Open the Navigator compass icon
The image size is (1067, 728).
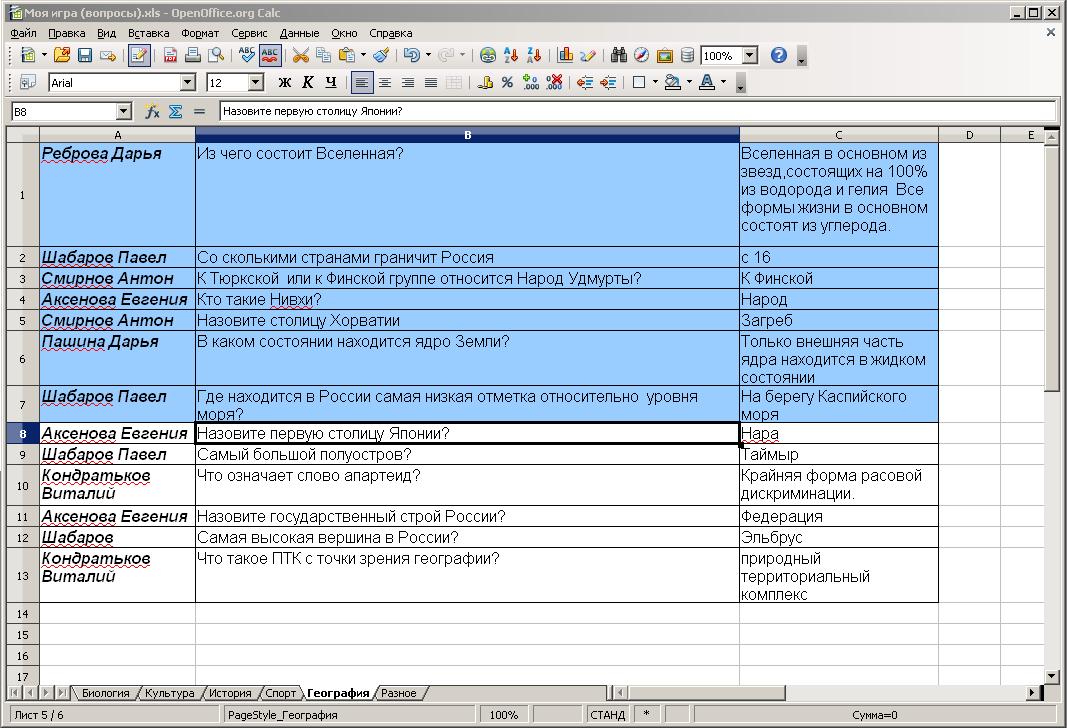click(x=641, y=56)
